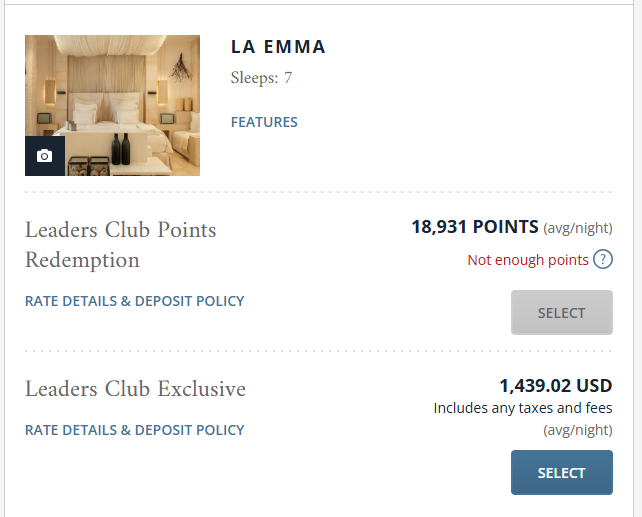Click dotted divider above Leaders Club Exclusive
The height and width of the screenshot is (517, 642).
coord(319,351)
